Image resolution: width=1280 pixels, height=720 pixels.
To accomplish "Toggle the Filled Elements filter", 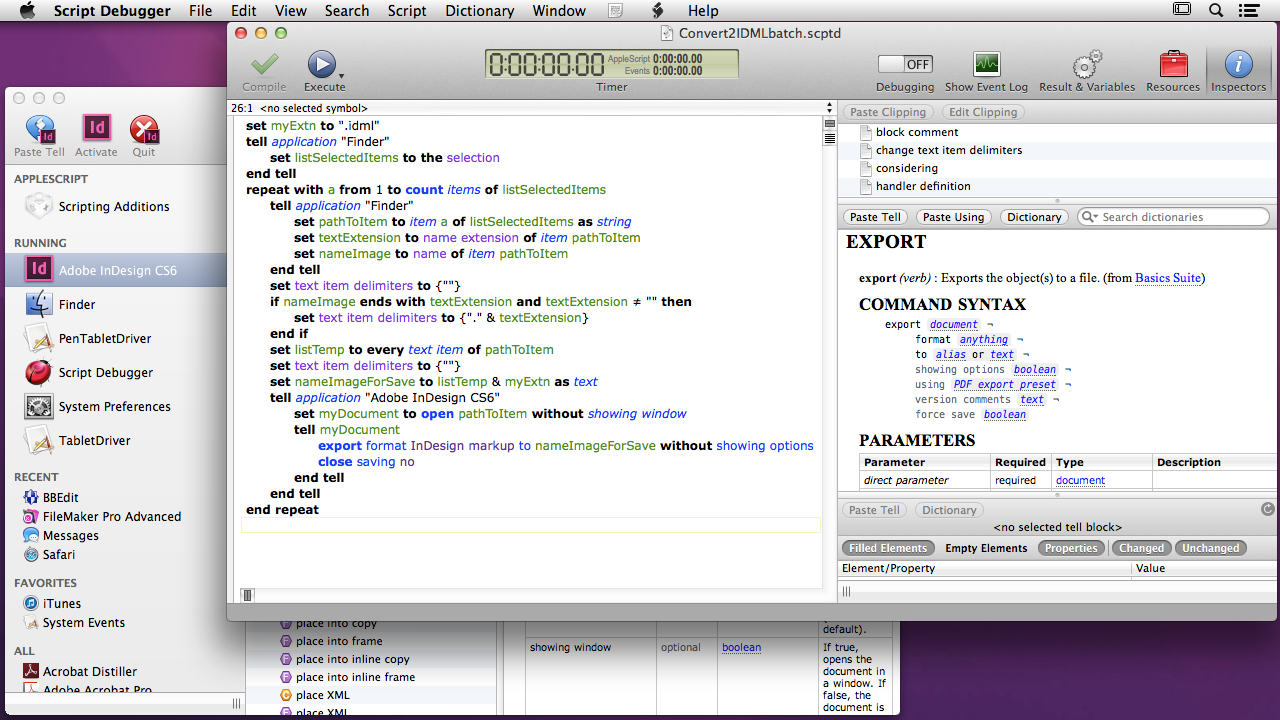I will pyautogui.click(x=888, y=548).
